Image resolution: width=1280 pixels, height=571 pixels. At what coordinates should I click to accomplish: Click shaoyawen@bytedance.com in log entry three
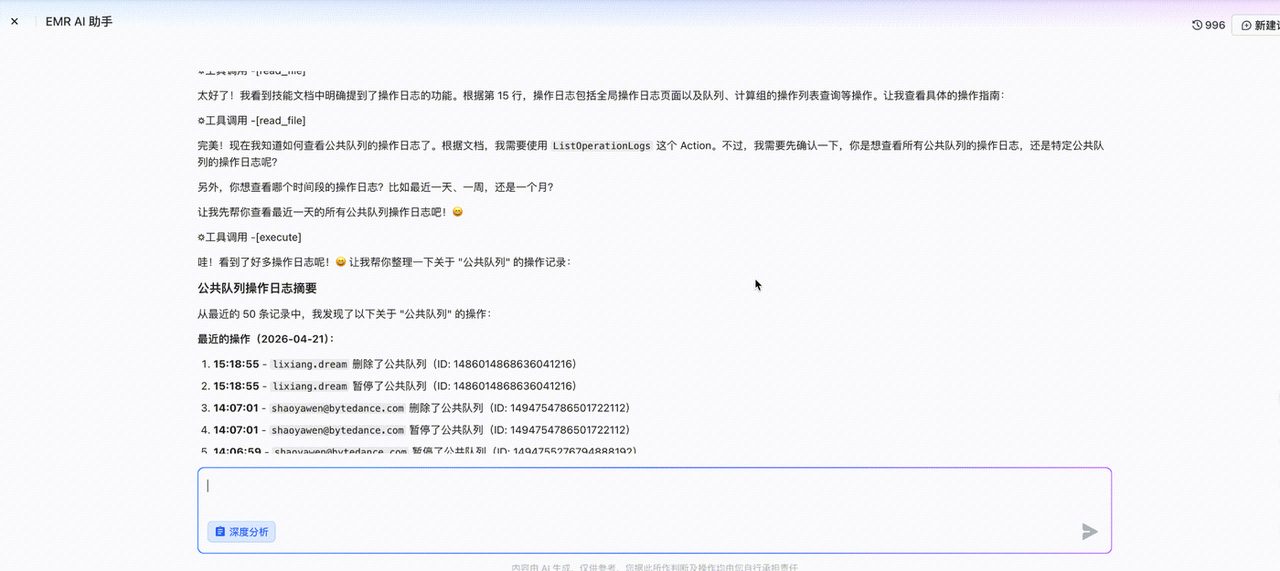pyautogui.click(x=338, y=408)
